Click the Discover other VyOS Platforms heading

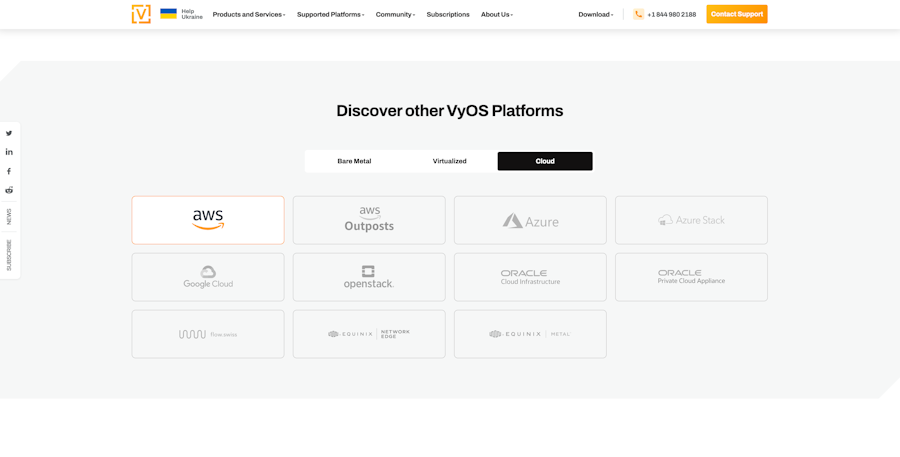450,111
